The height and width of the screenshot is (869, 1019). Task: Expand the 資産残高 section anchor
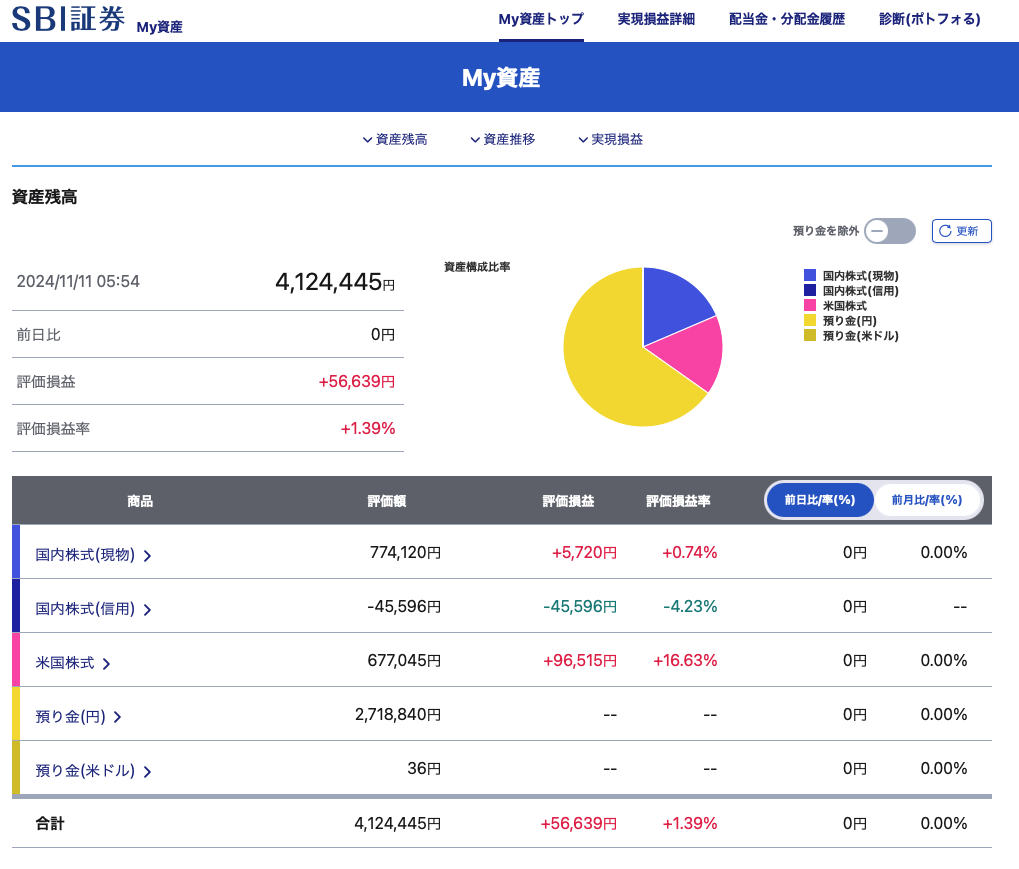395,140
